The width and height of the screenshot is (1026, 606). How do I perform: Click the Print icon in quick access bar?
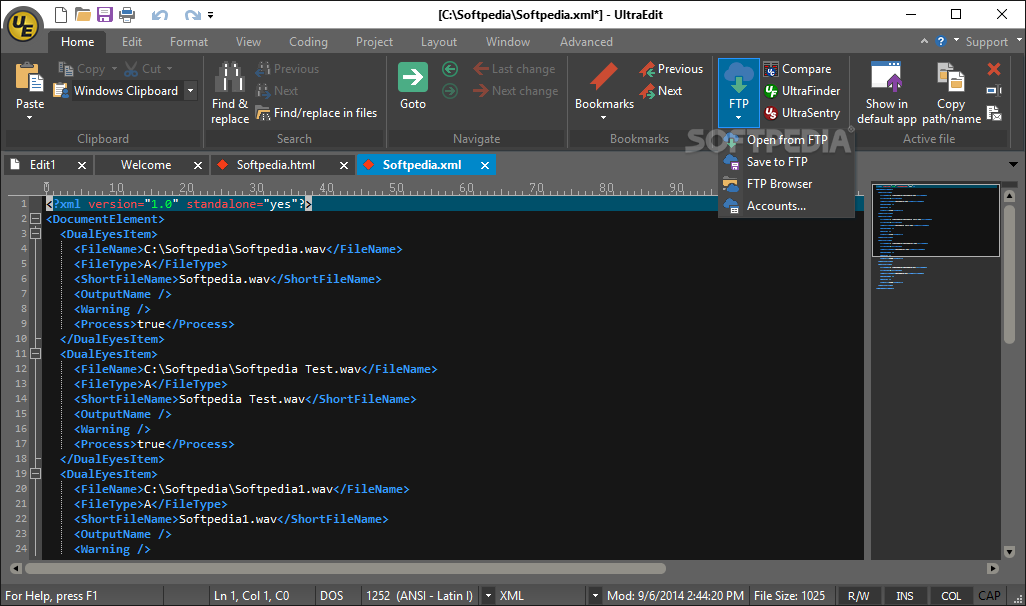pyautogui.click(x=127, y=14)
